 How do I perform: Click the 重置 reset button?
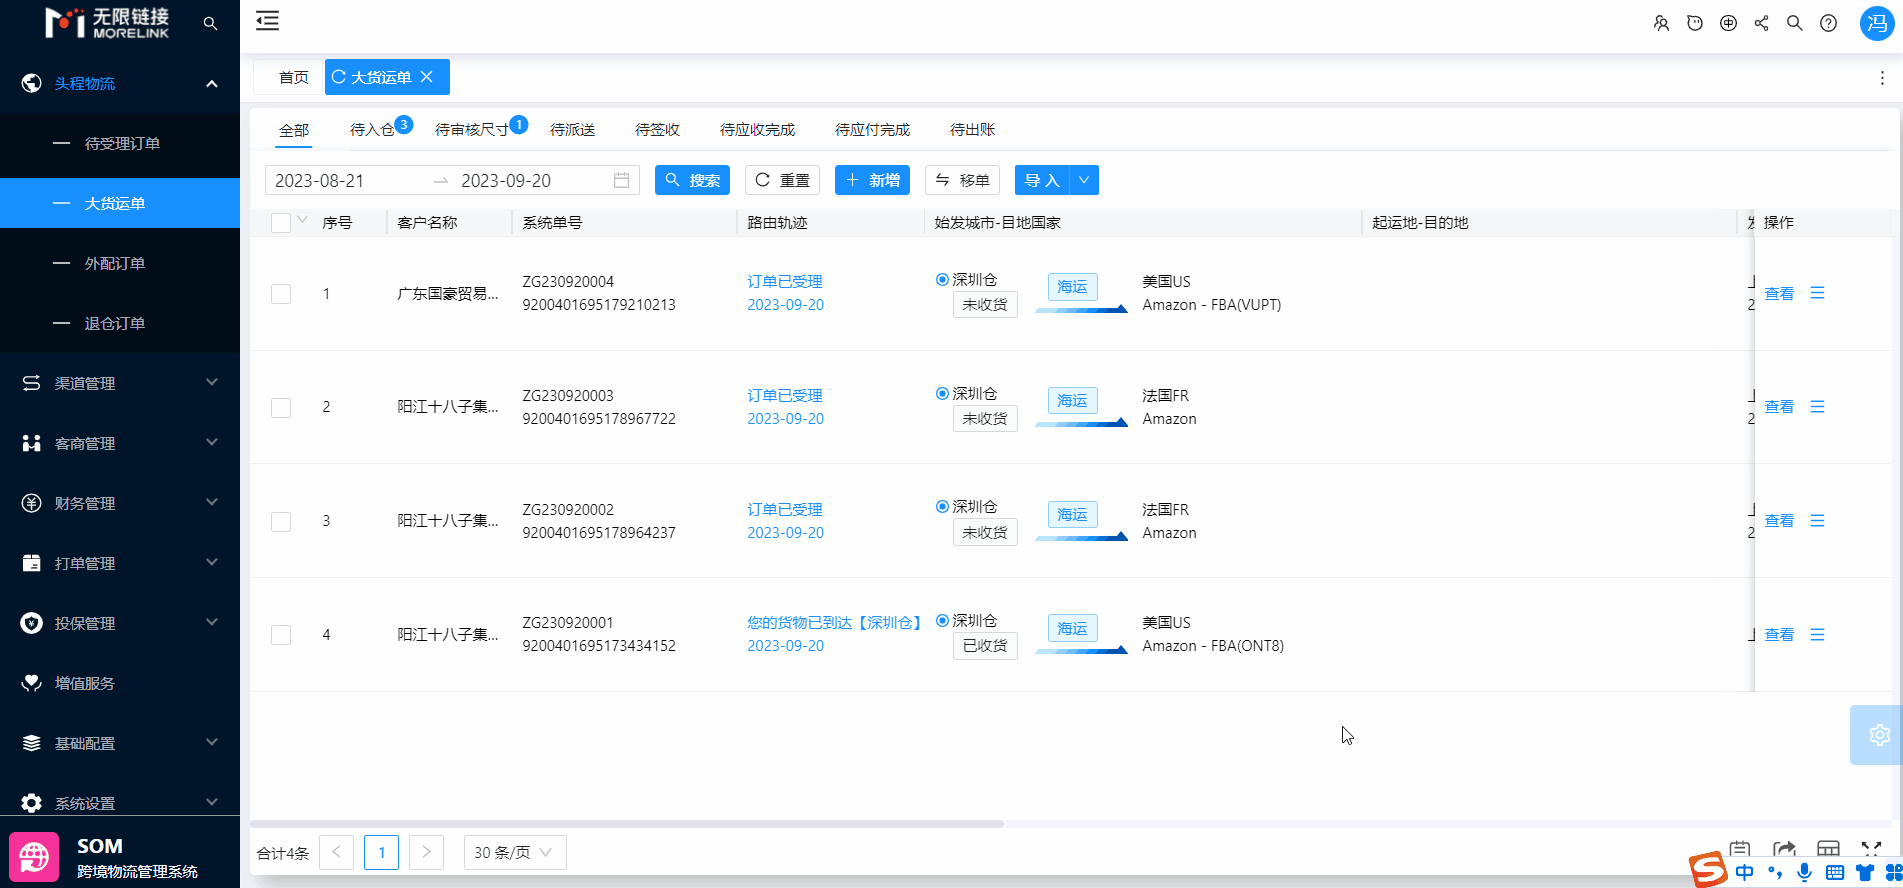[x=782, y=180]
